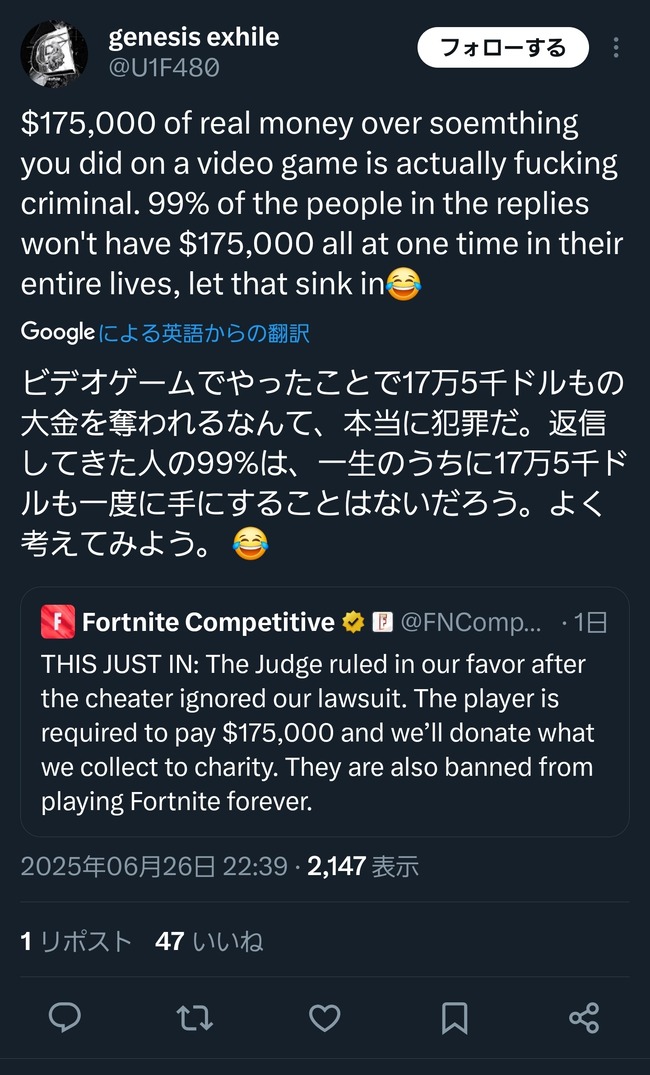
Task: Open genesis exhile's profile via username
Action: (193, 37)
